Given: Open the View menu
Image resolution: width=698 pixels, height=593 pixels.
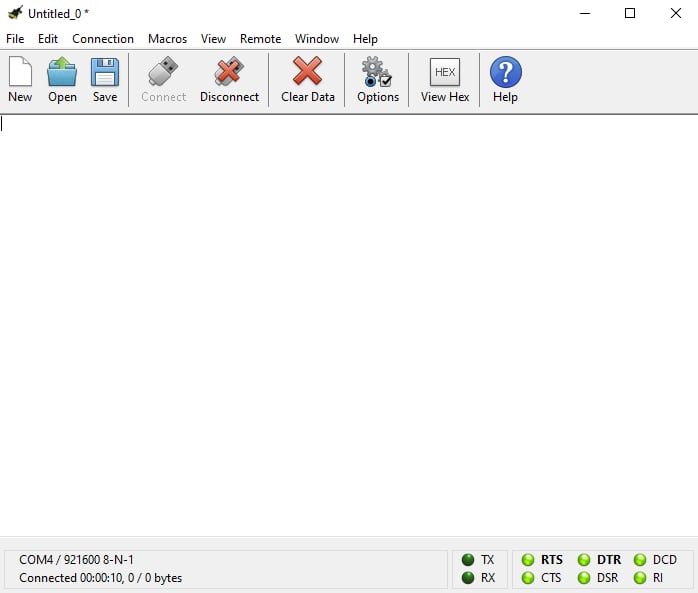Looking at the screenshot, I should 213,39.
